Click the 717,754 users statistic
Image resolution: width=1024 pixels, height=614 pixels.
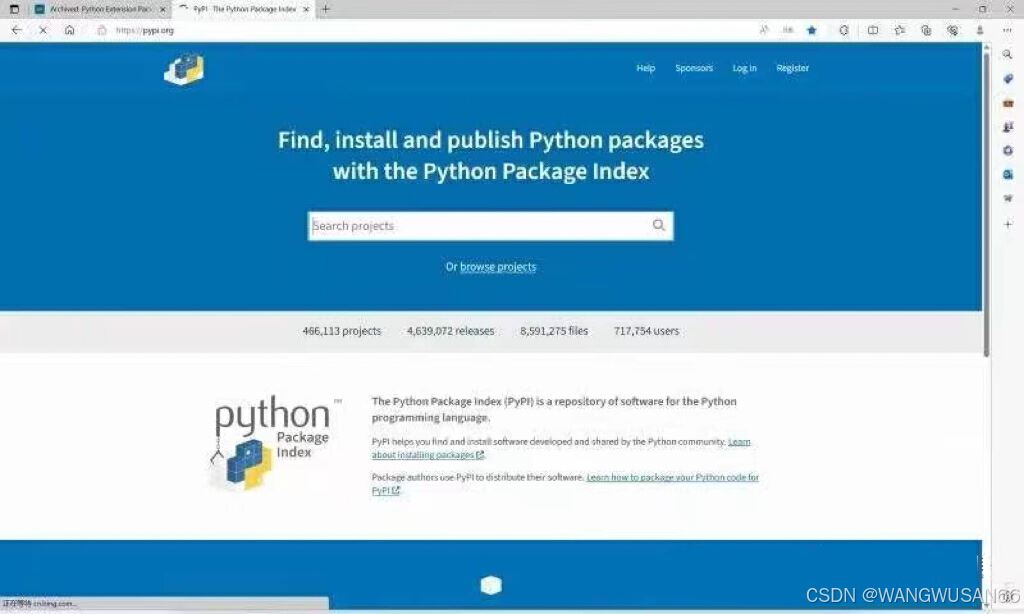[x=647, y=331]
